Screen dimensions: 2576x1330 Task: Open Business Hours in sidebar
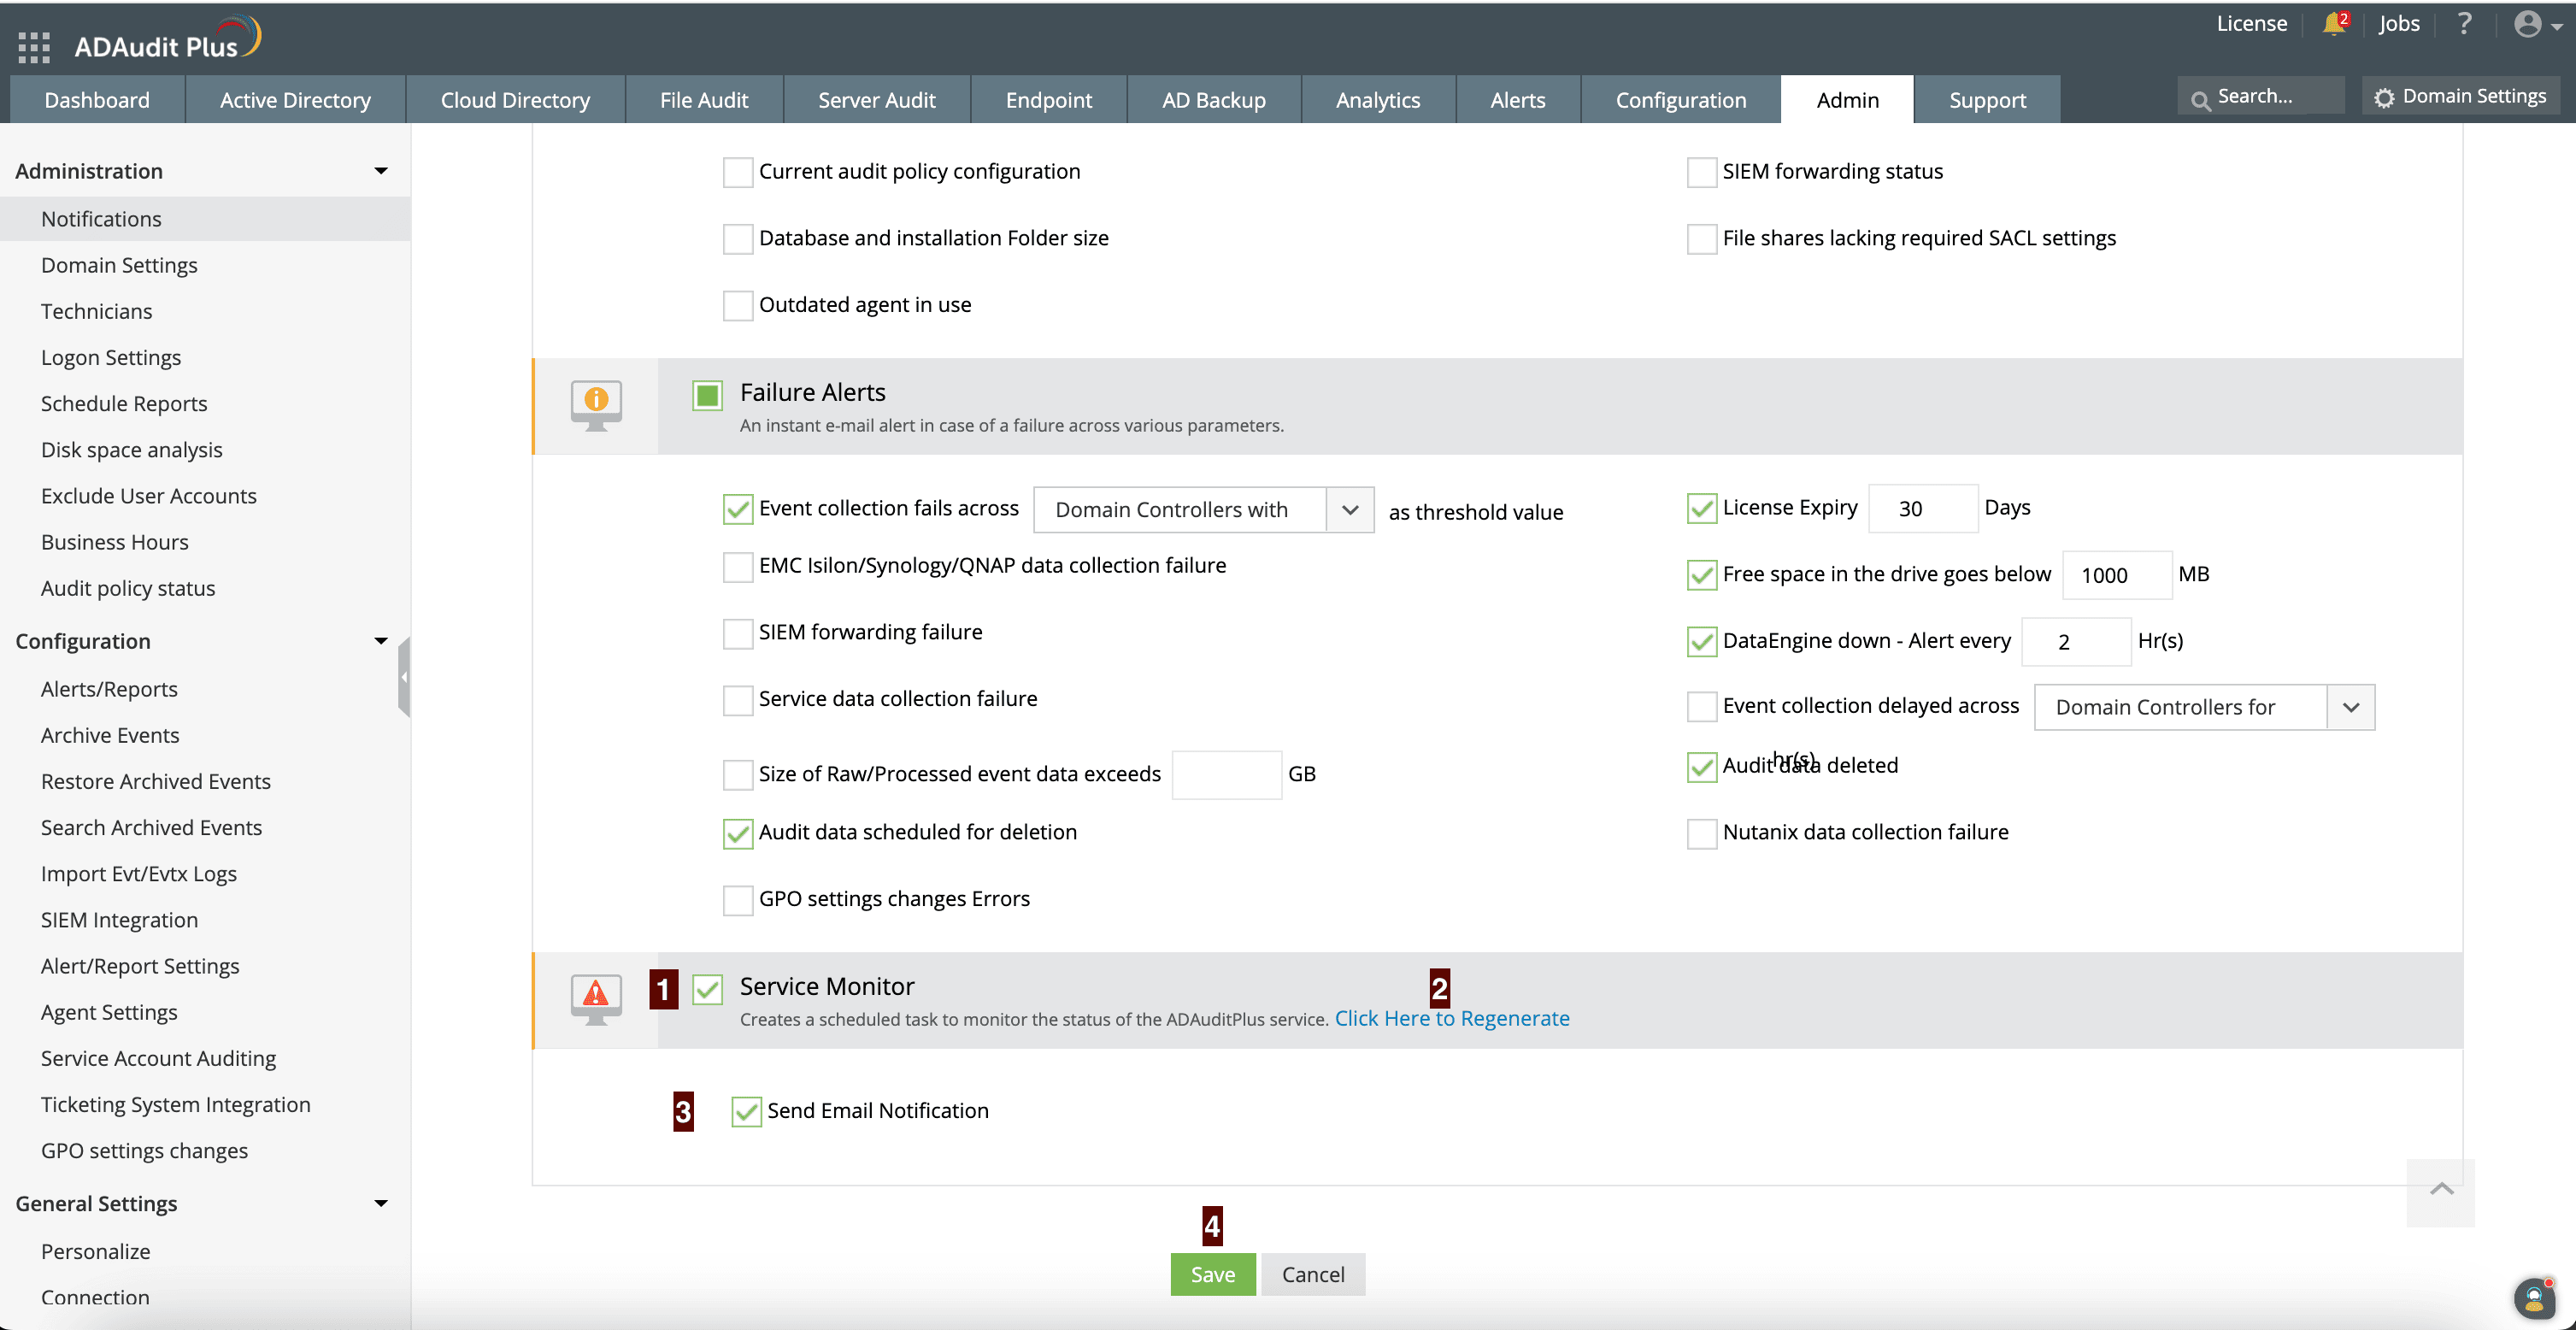click(x=114, y=542)
